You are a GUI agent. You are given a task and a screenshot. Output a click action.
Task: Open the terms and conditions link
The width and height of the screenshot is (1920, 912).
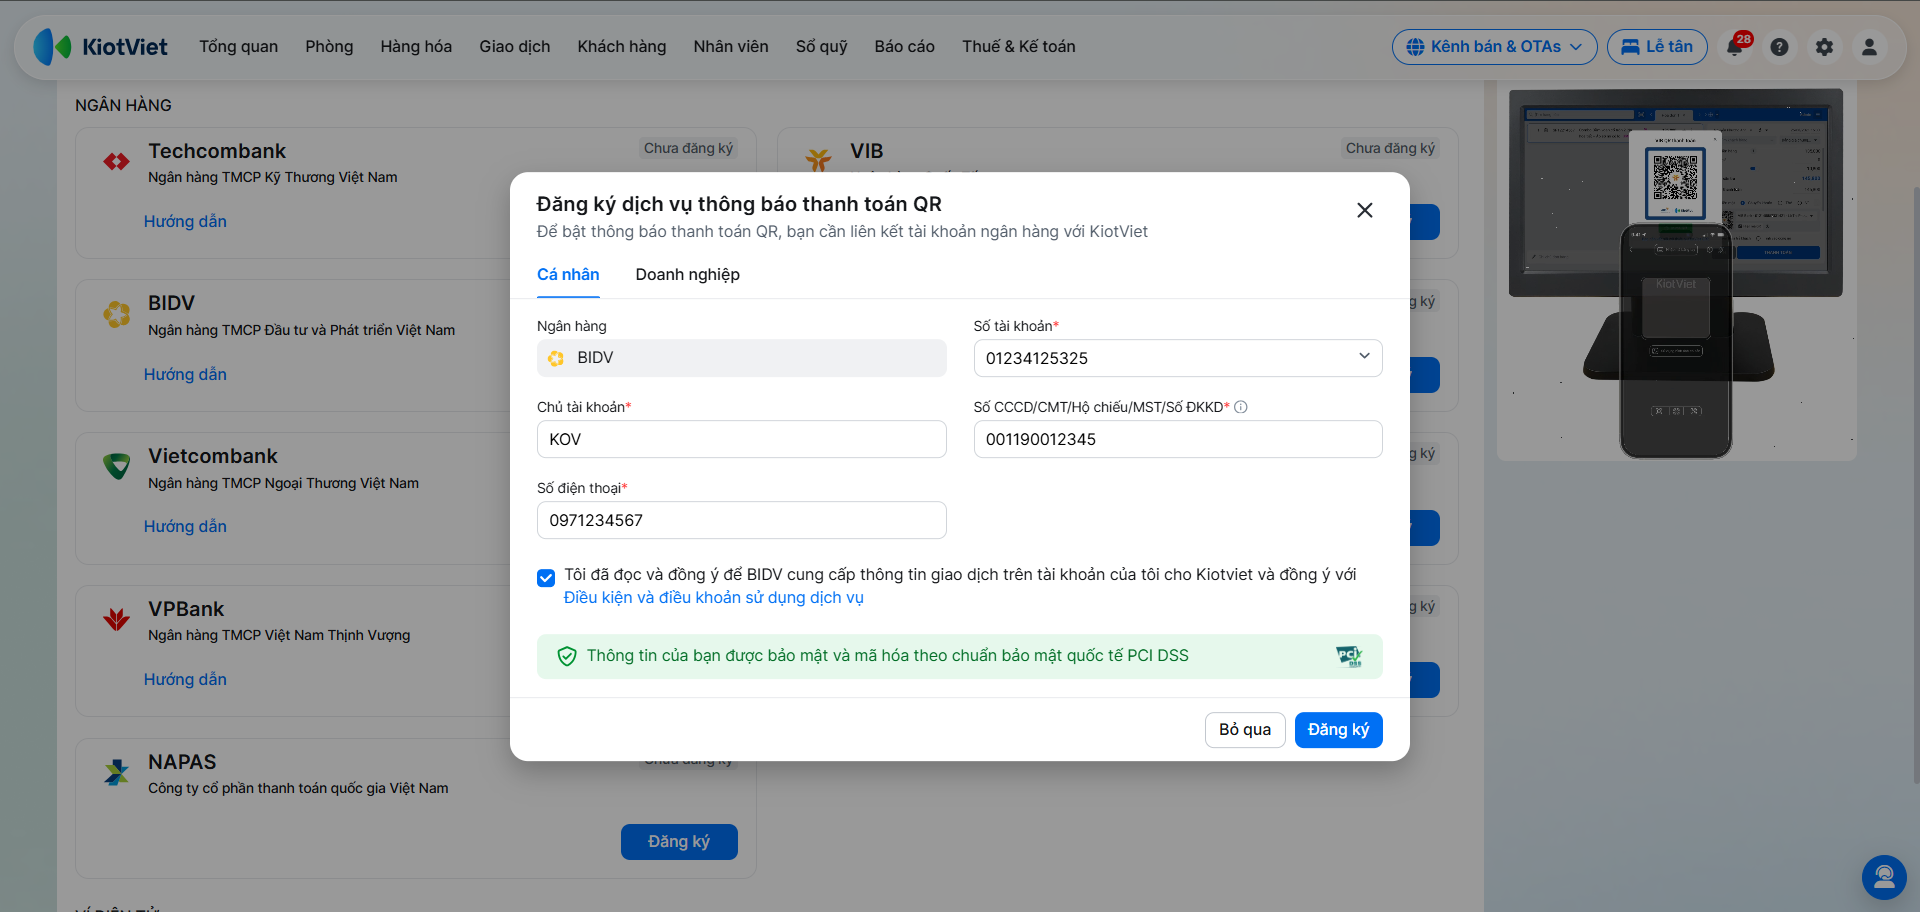[714, 598]
